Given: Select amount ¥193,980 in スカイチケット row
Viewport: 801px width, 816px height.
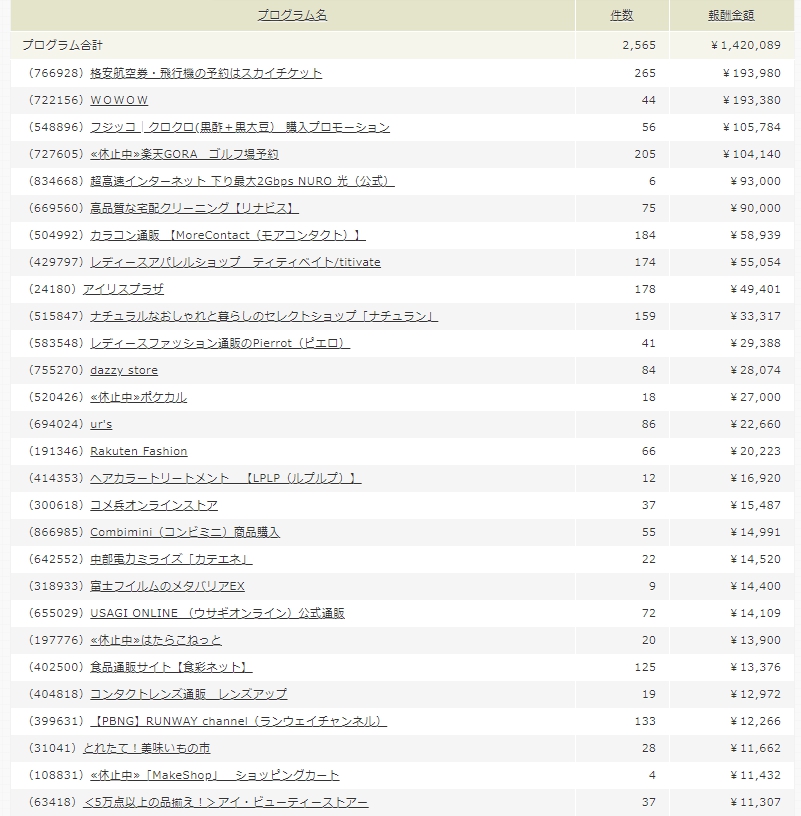Looking at the screenshot, I should tap(752, 73).
